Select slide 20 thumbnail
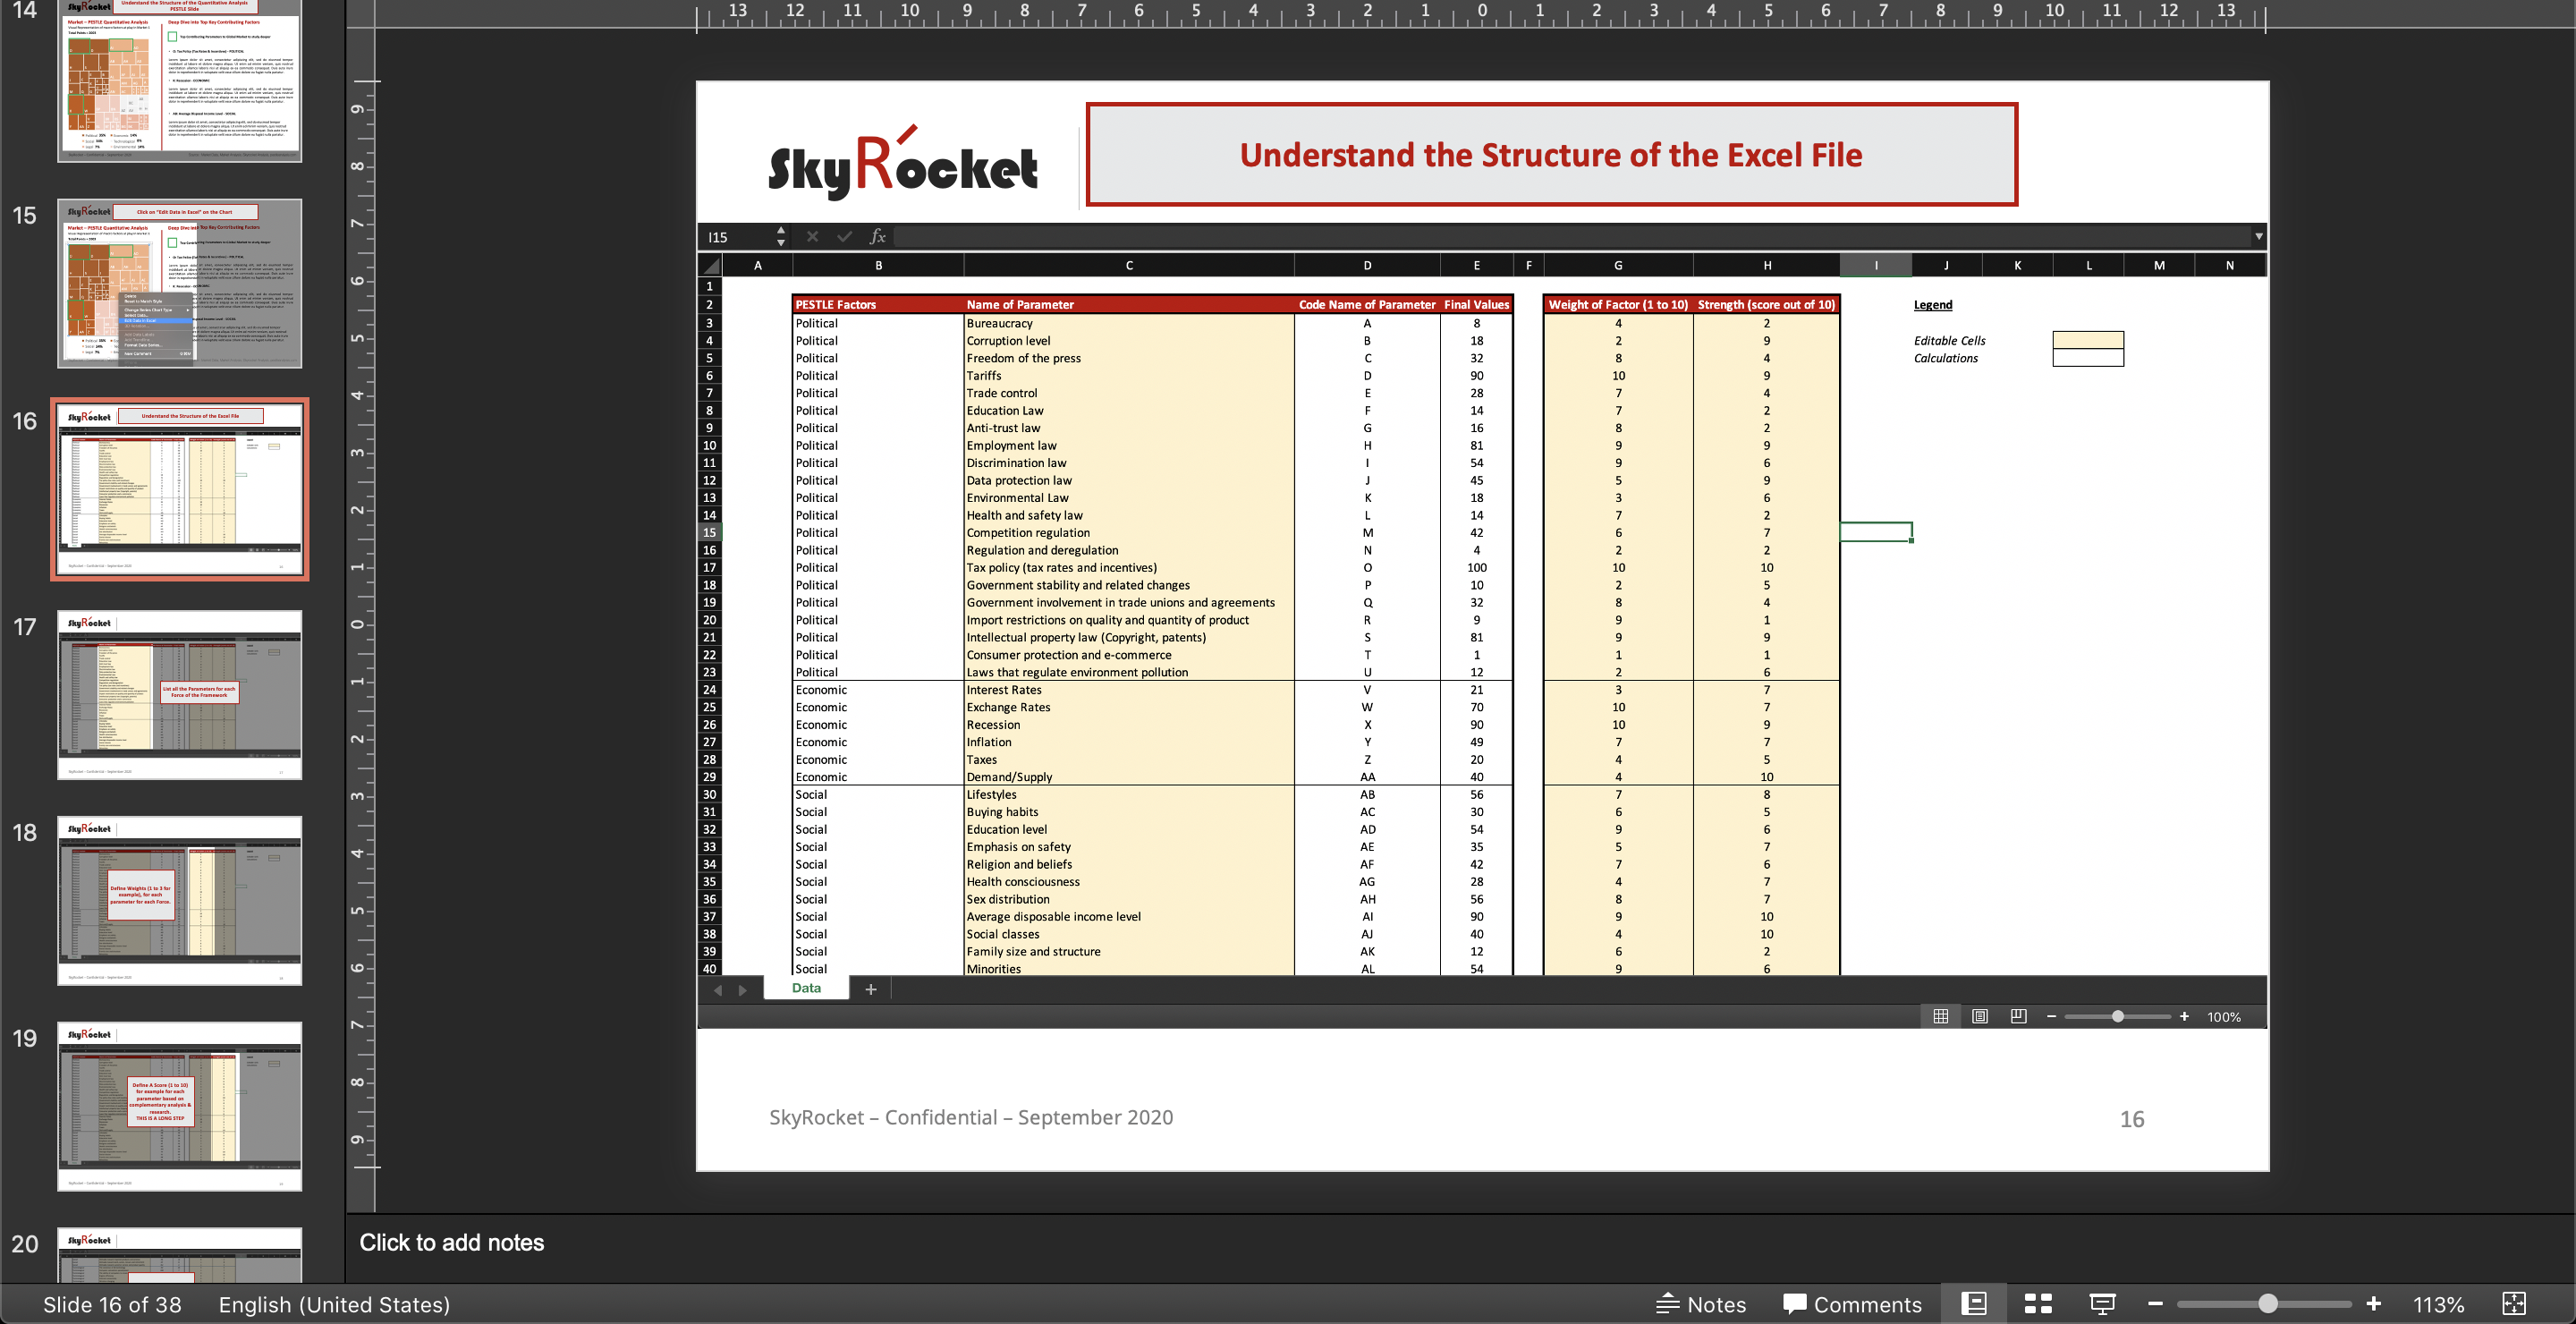Viewport: 2576px width, 1324px height. 180,1255
